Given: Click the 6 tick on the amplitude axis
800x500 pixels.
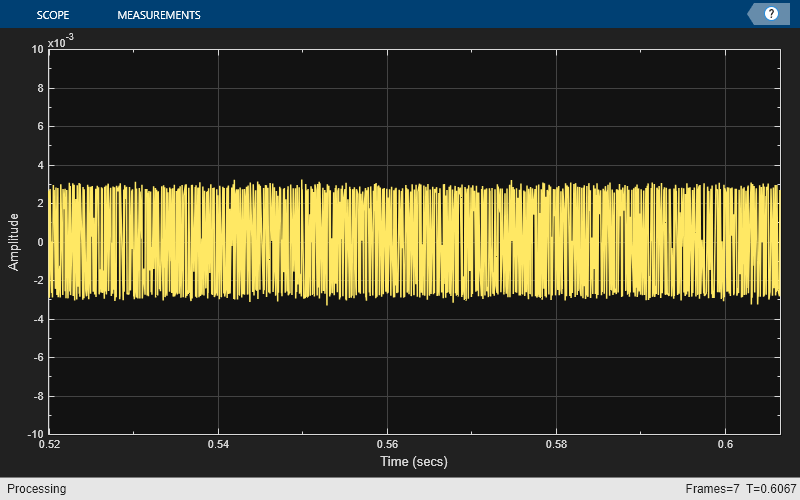Looking at the screenshot, I should [x=40, y=126].
